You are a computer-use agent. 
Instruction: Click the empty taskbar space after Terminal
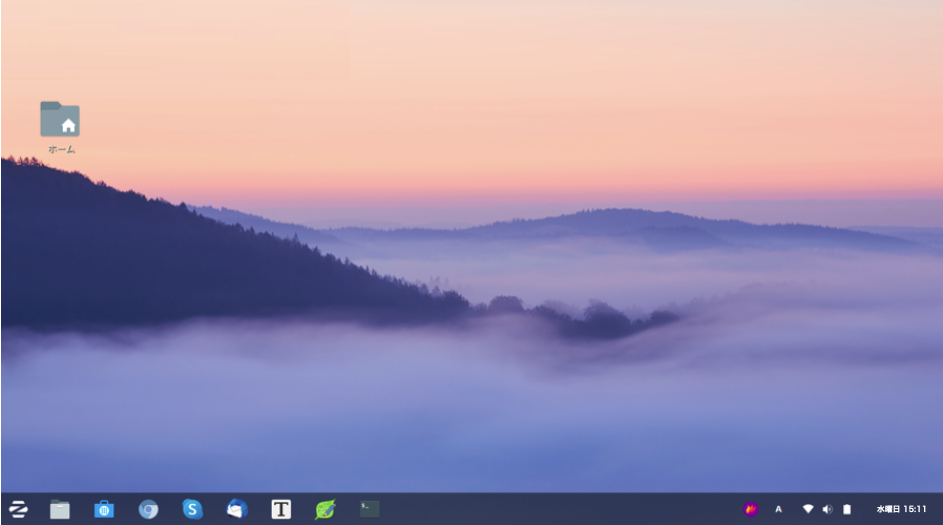[550, 509]
